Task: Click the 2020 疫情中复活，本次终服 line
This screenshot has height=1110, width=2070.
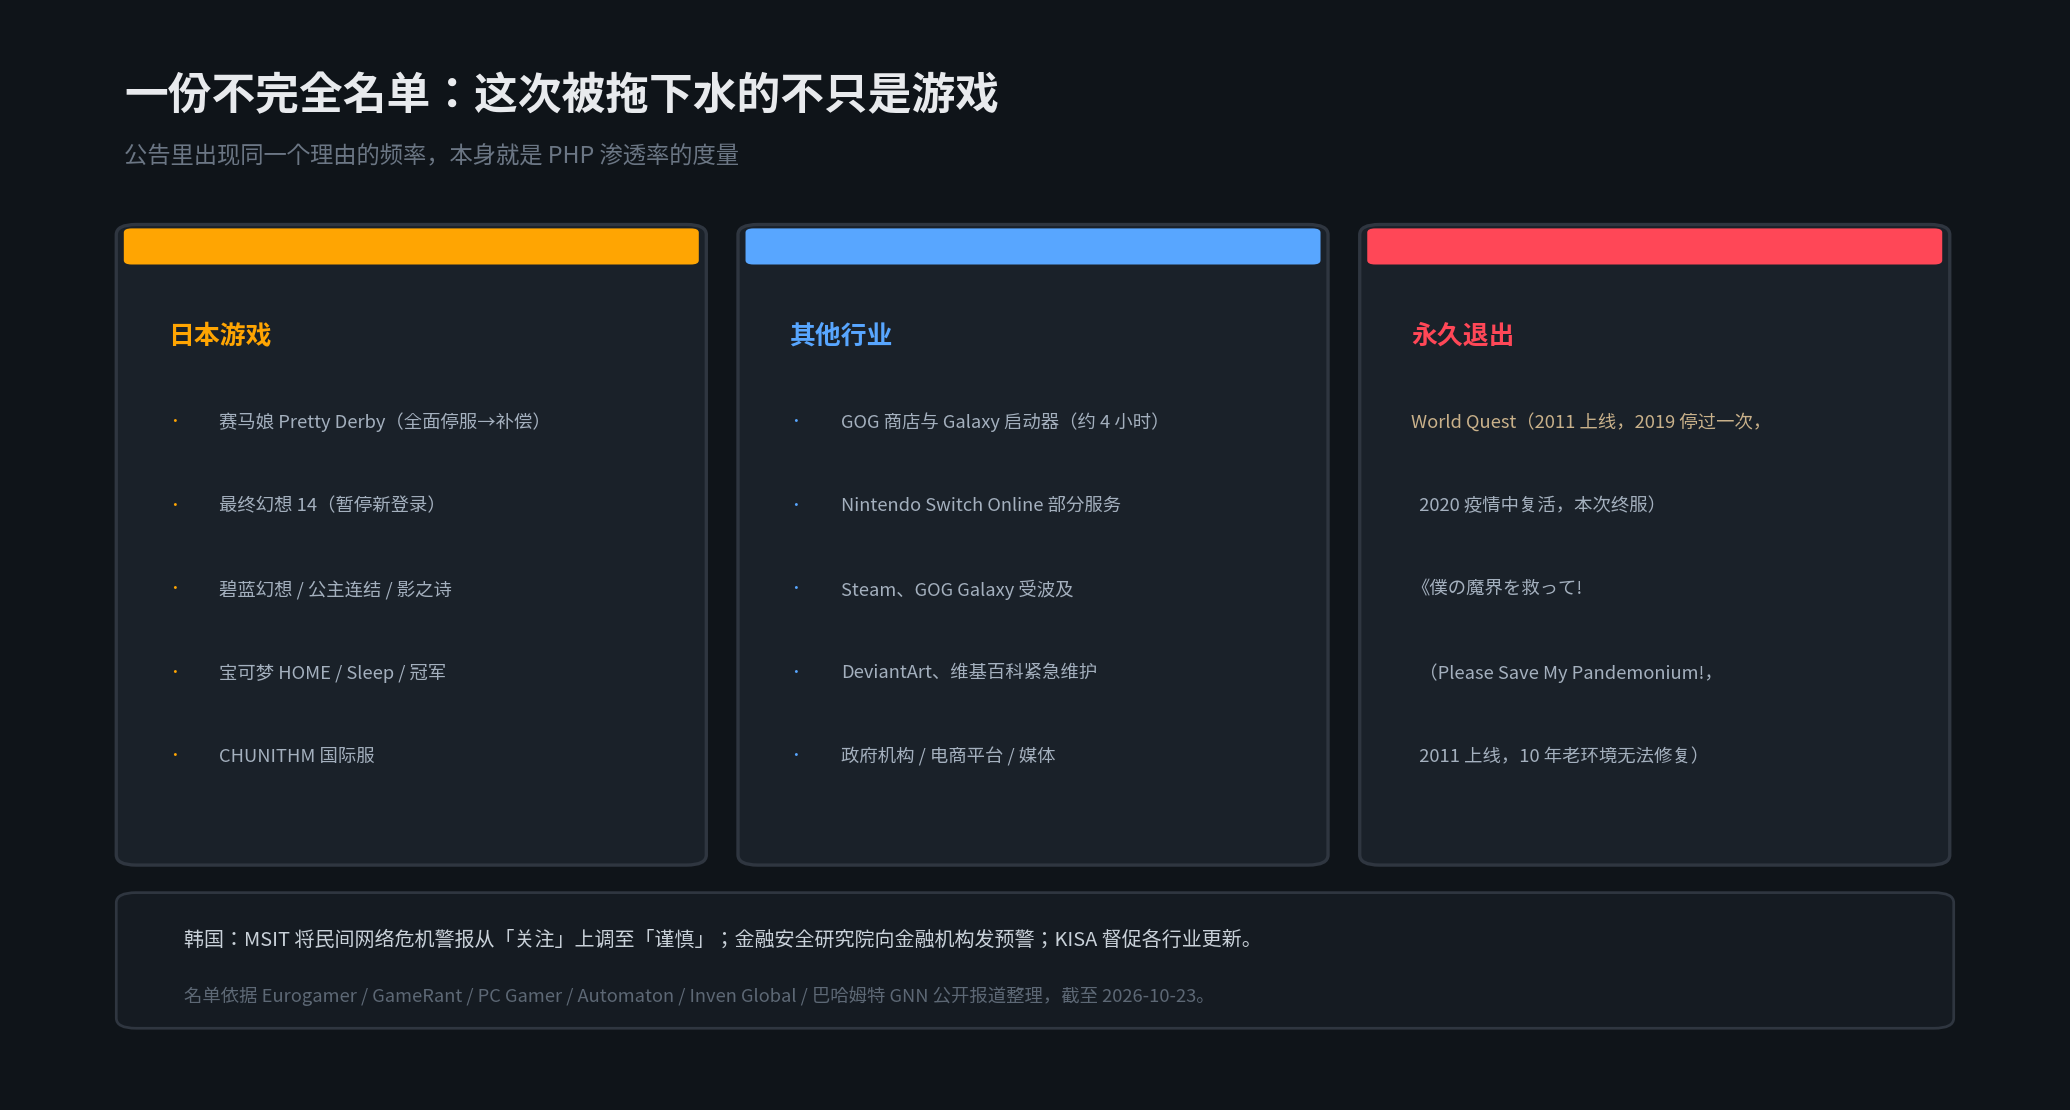Action: coord(1538,504)
